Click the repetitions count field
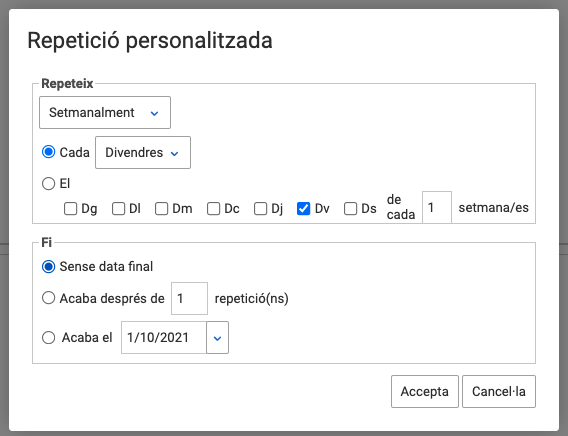This screenshot has height=436, width=568. click(x=189, y=298)
